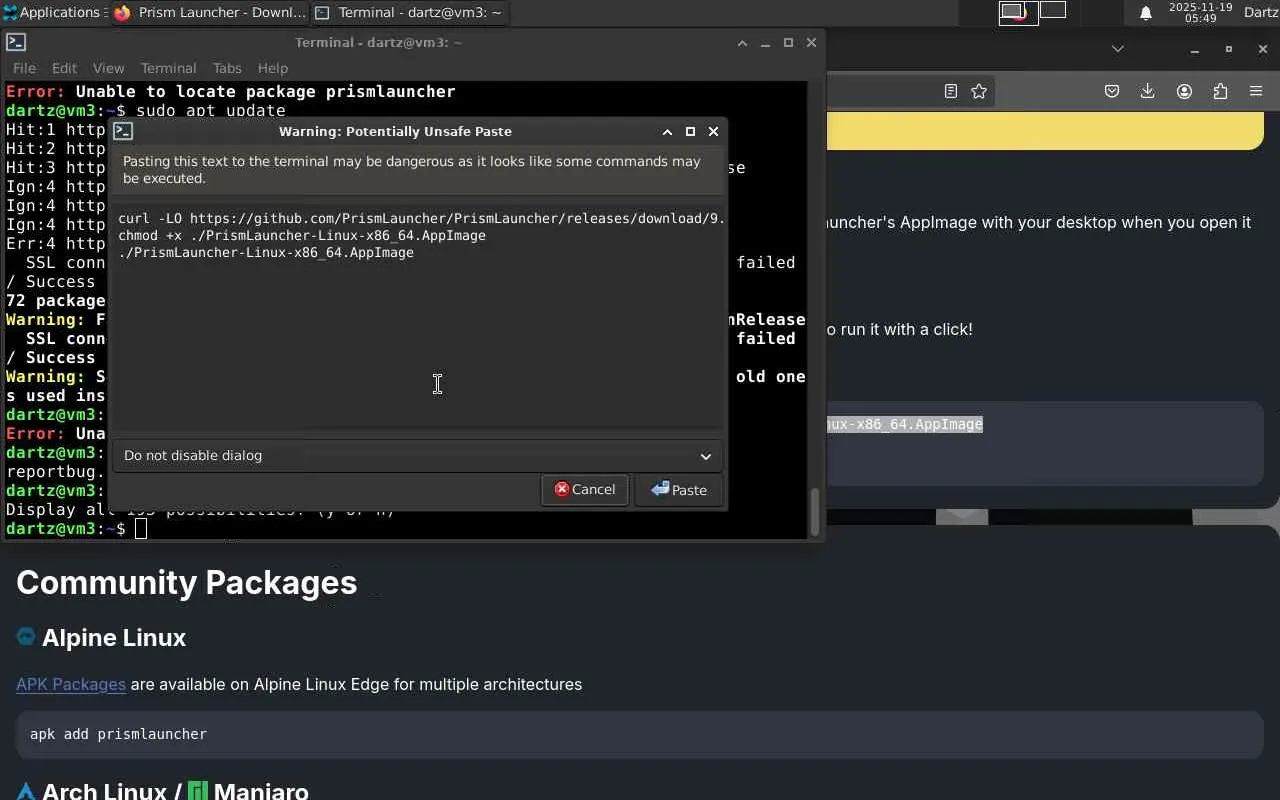This screenshot has width=1280, height=800.
Task: Switch to the Terminal taskbar button
Action: click(x=409, y=12)
